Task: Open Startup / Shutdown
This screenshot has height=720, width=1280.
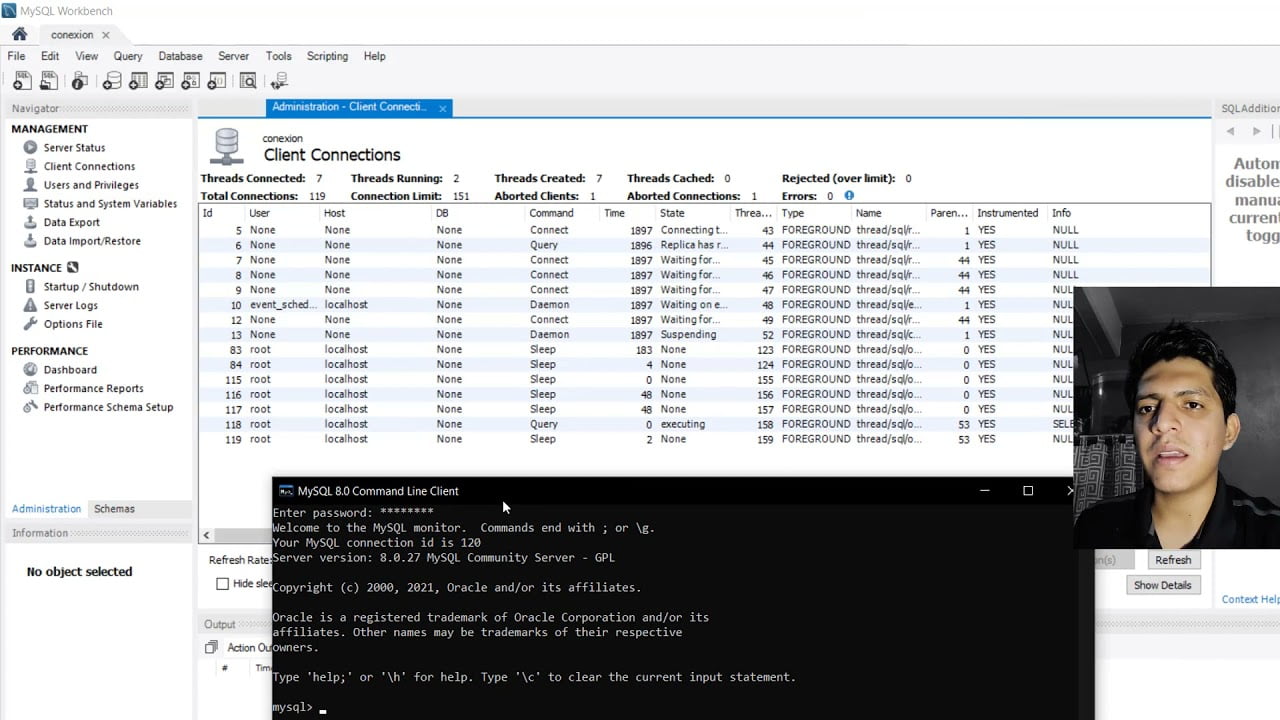Action: 91,287
